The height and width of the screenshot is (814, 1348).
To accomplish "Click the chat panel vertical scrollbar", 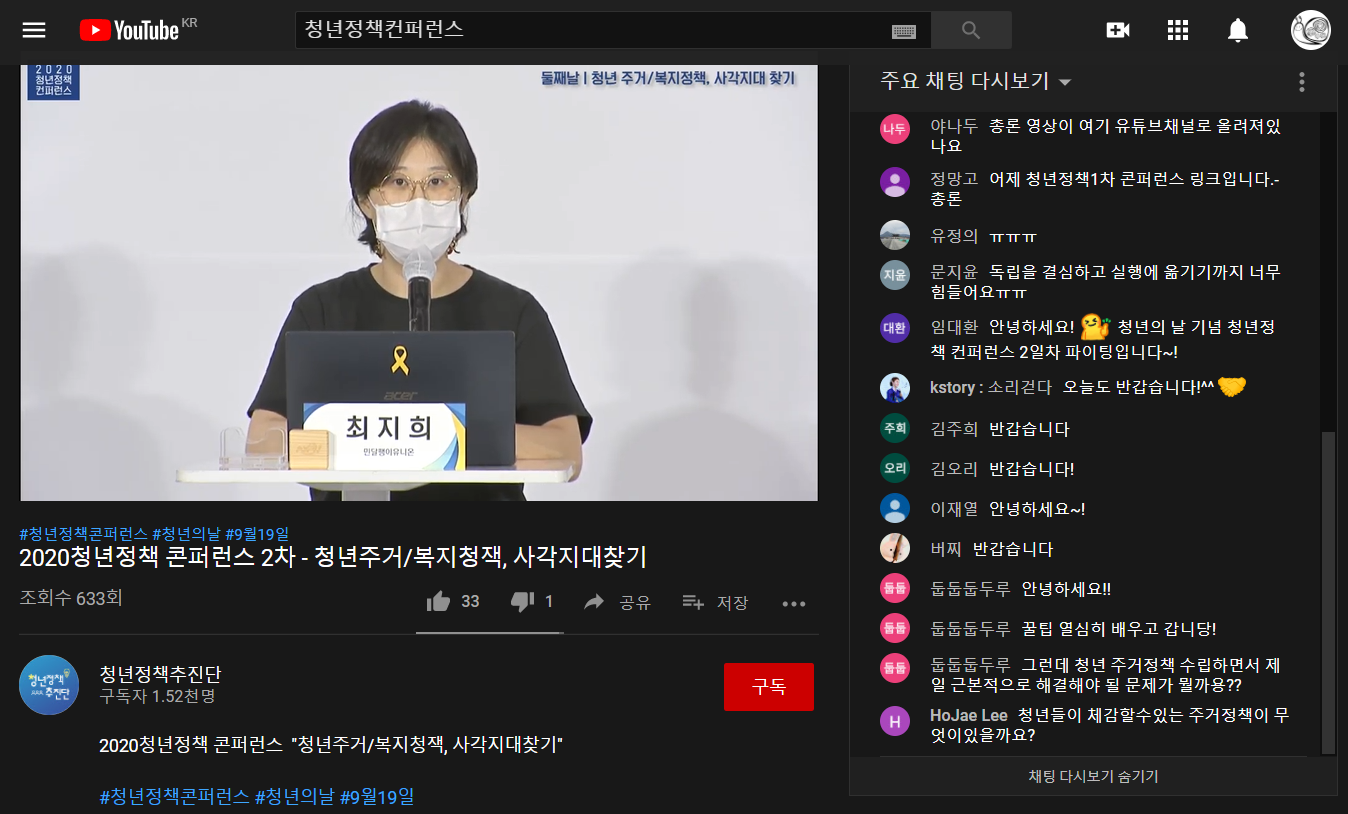I will (x=1328, y=592).
